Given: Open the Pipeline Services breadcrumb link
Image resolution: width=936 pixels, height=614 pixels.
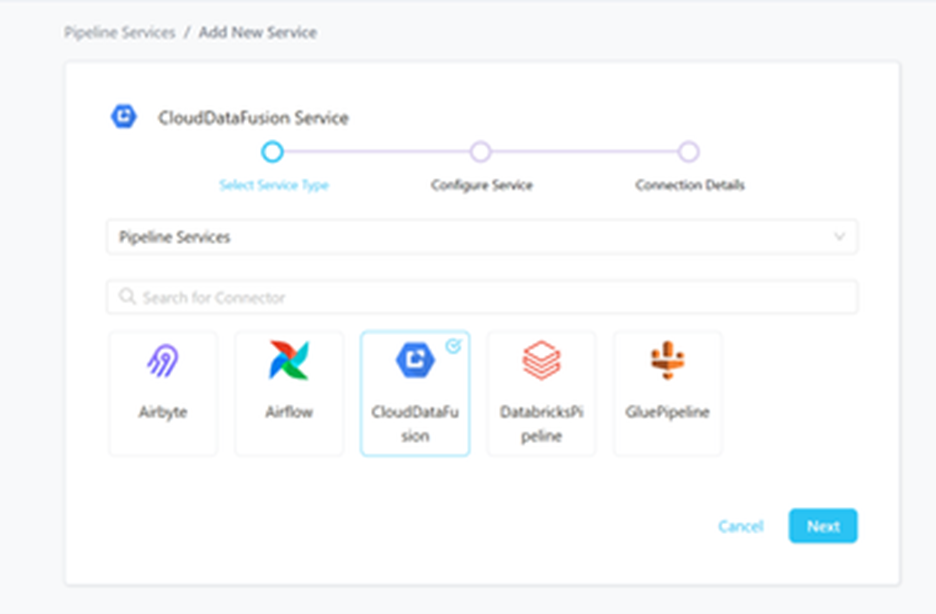Looking at the screenshot, I should pyautogui.click(x=119, y=32).
